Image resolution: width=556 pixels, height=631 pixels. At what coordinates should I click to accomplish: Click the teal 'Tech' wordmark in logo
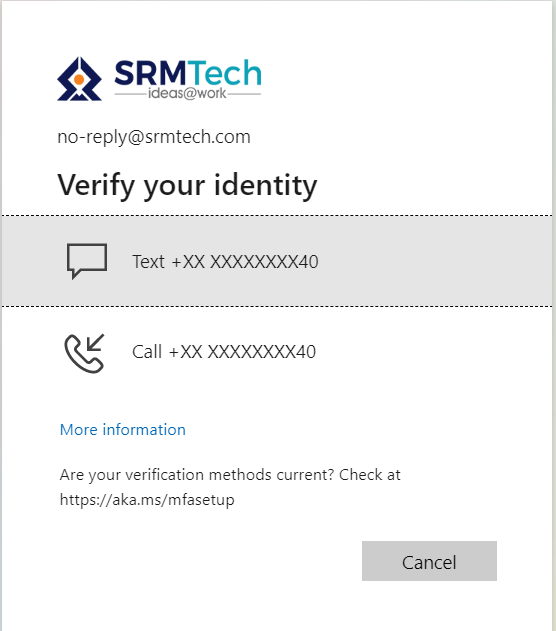[x=224, y=73]
